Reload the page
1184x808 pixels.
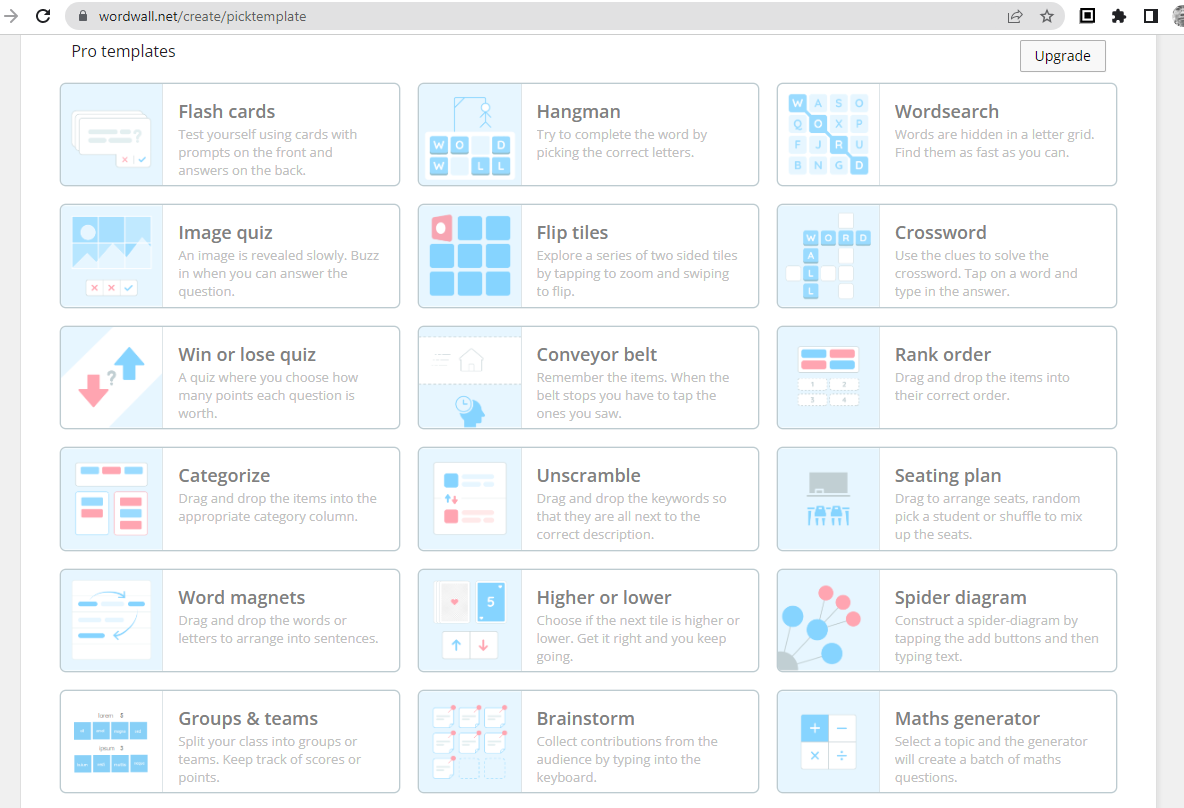(x=43, y=16)
